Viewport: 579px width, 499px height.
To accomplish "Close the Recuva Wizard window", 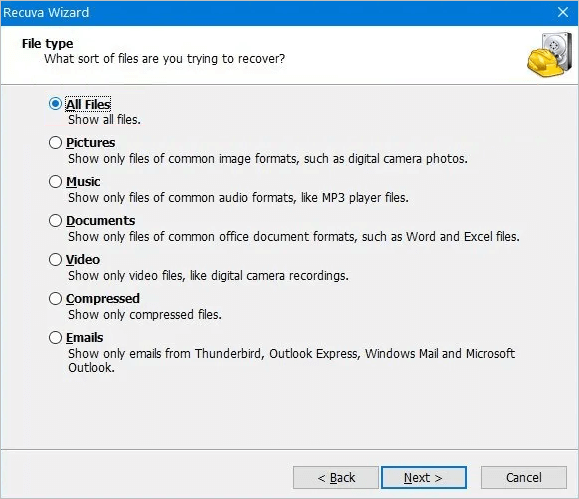I will (563, 12).
